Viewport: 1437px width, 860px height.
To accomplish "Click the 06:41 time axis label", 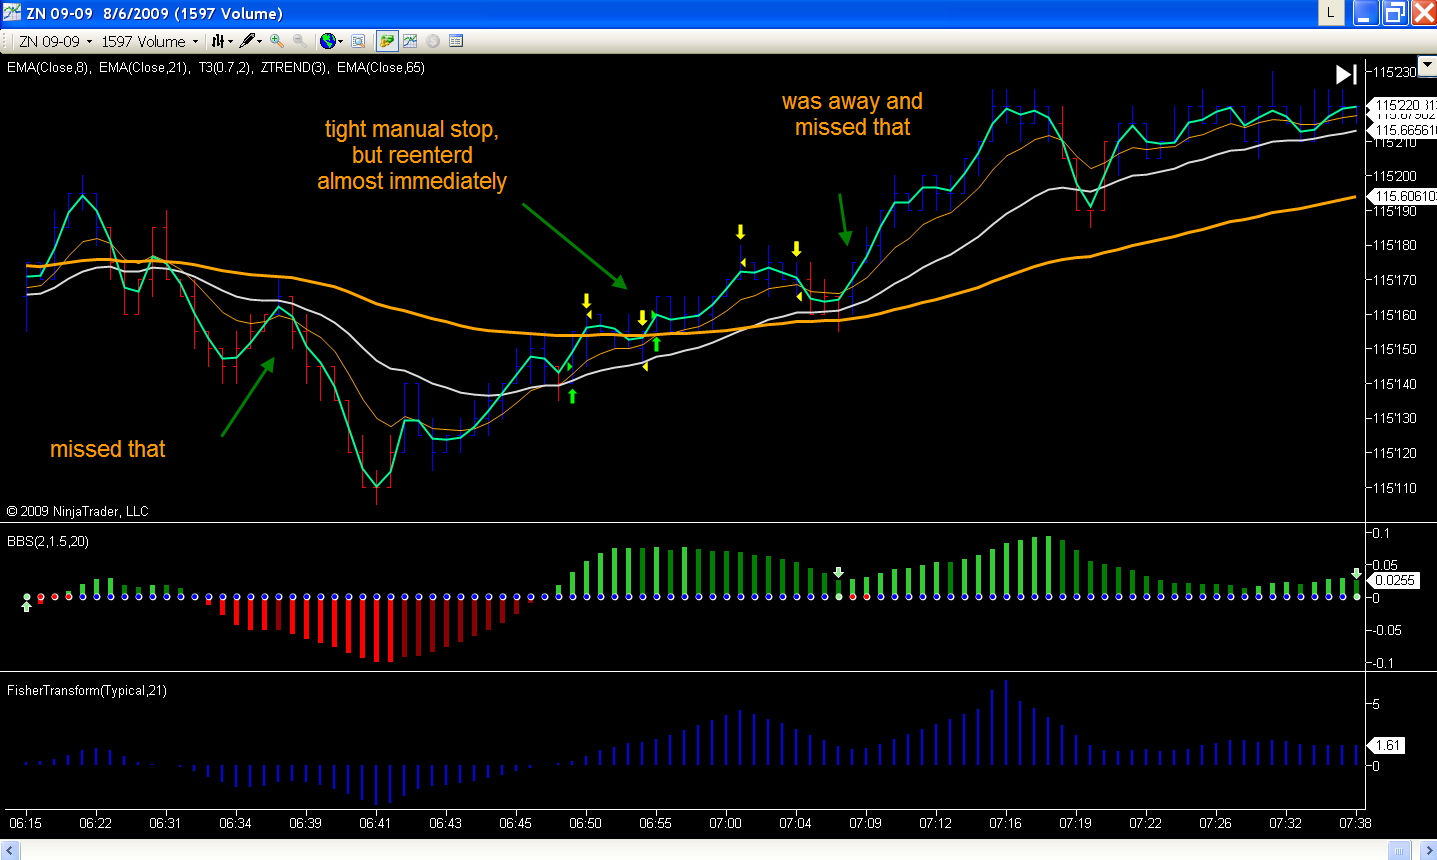I will 376,823.
